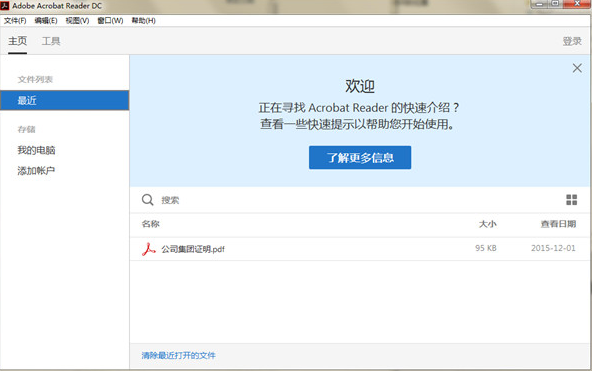Open the 帮助(H) menu
Viewport: 592px width, 371px height.
pyautogui.click(x=143, y=20)
